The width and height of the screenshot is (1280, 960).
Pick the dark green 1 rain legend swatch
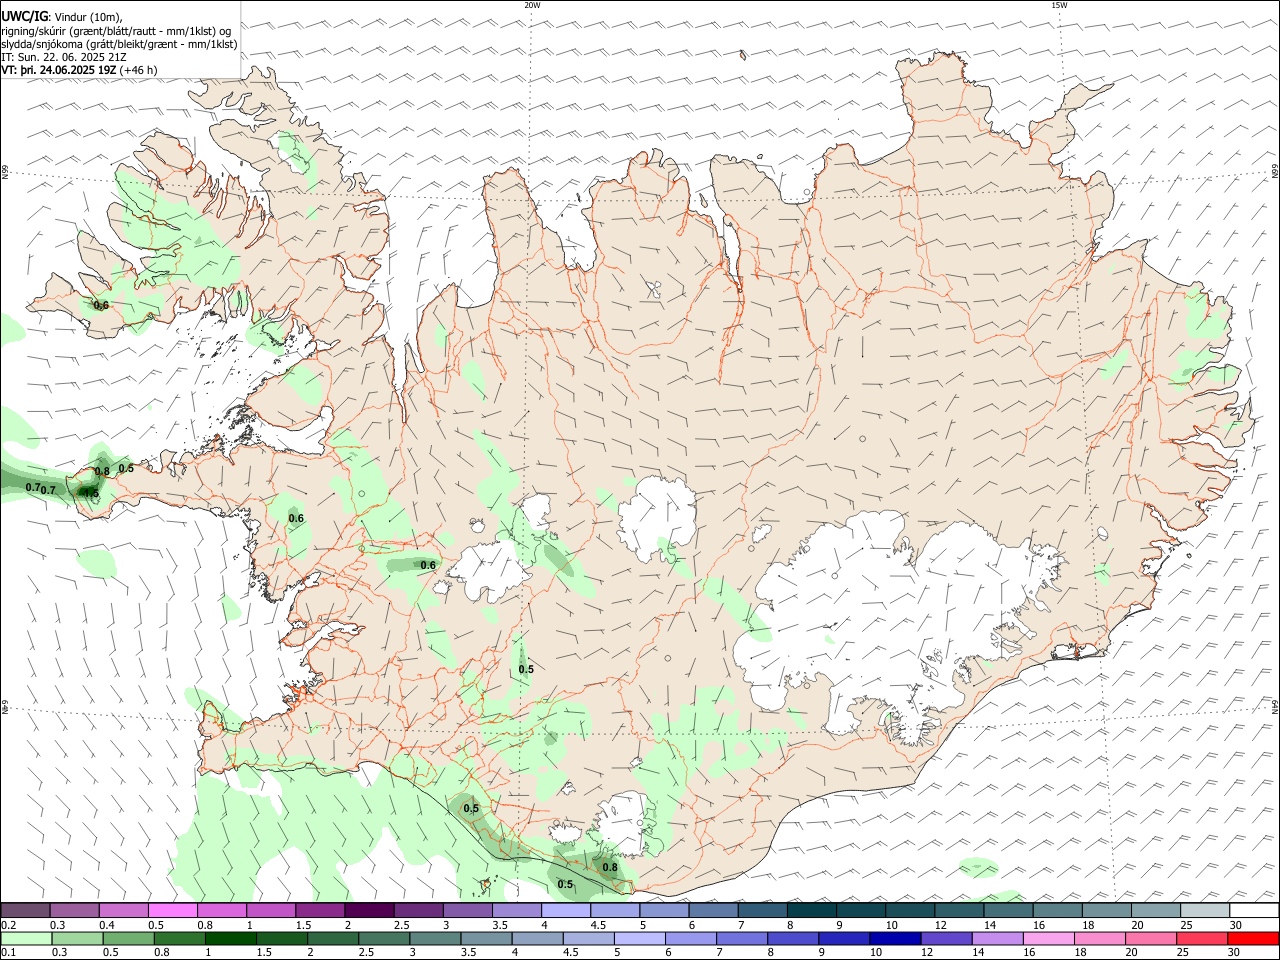231,938
